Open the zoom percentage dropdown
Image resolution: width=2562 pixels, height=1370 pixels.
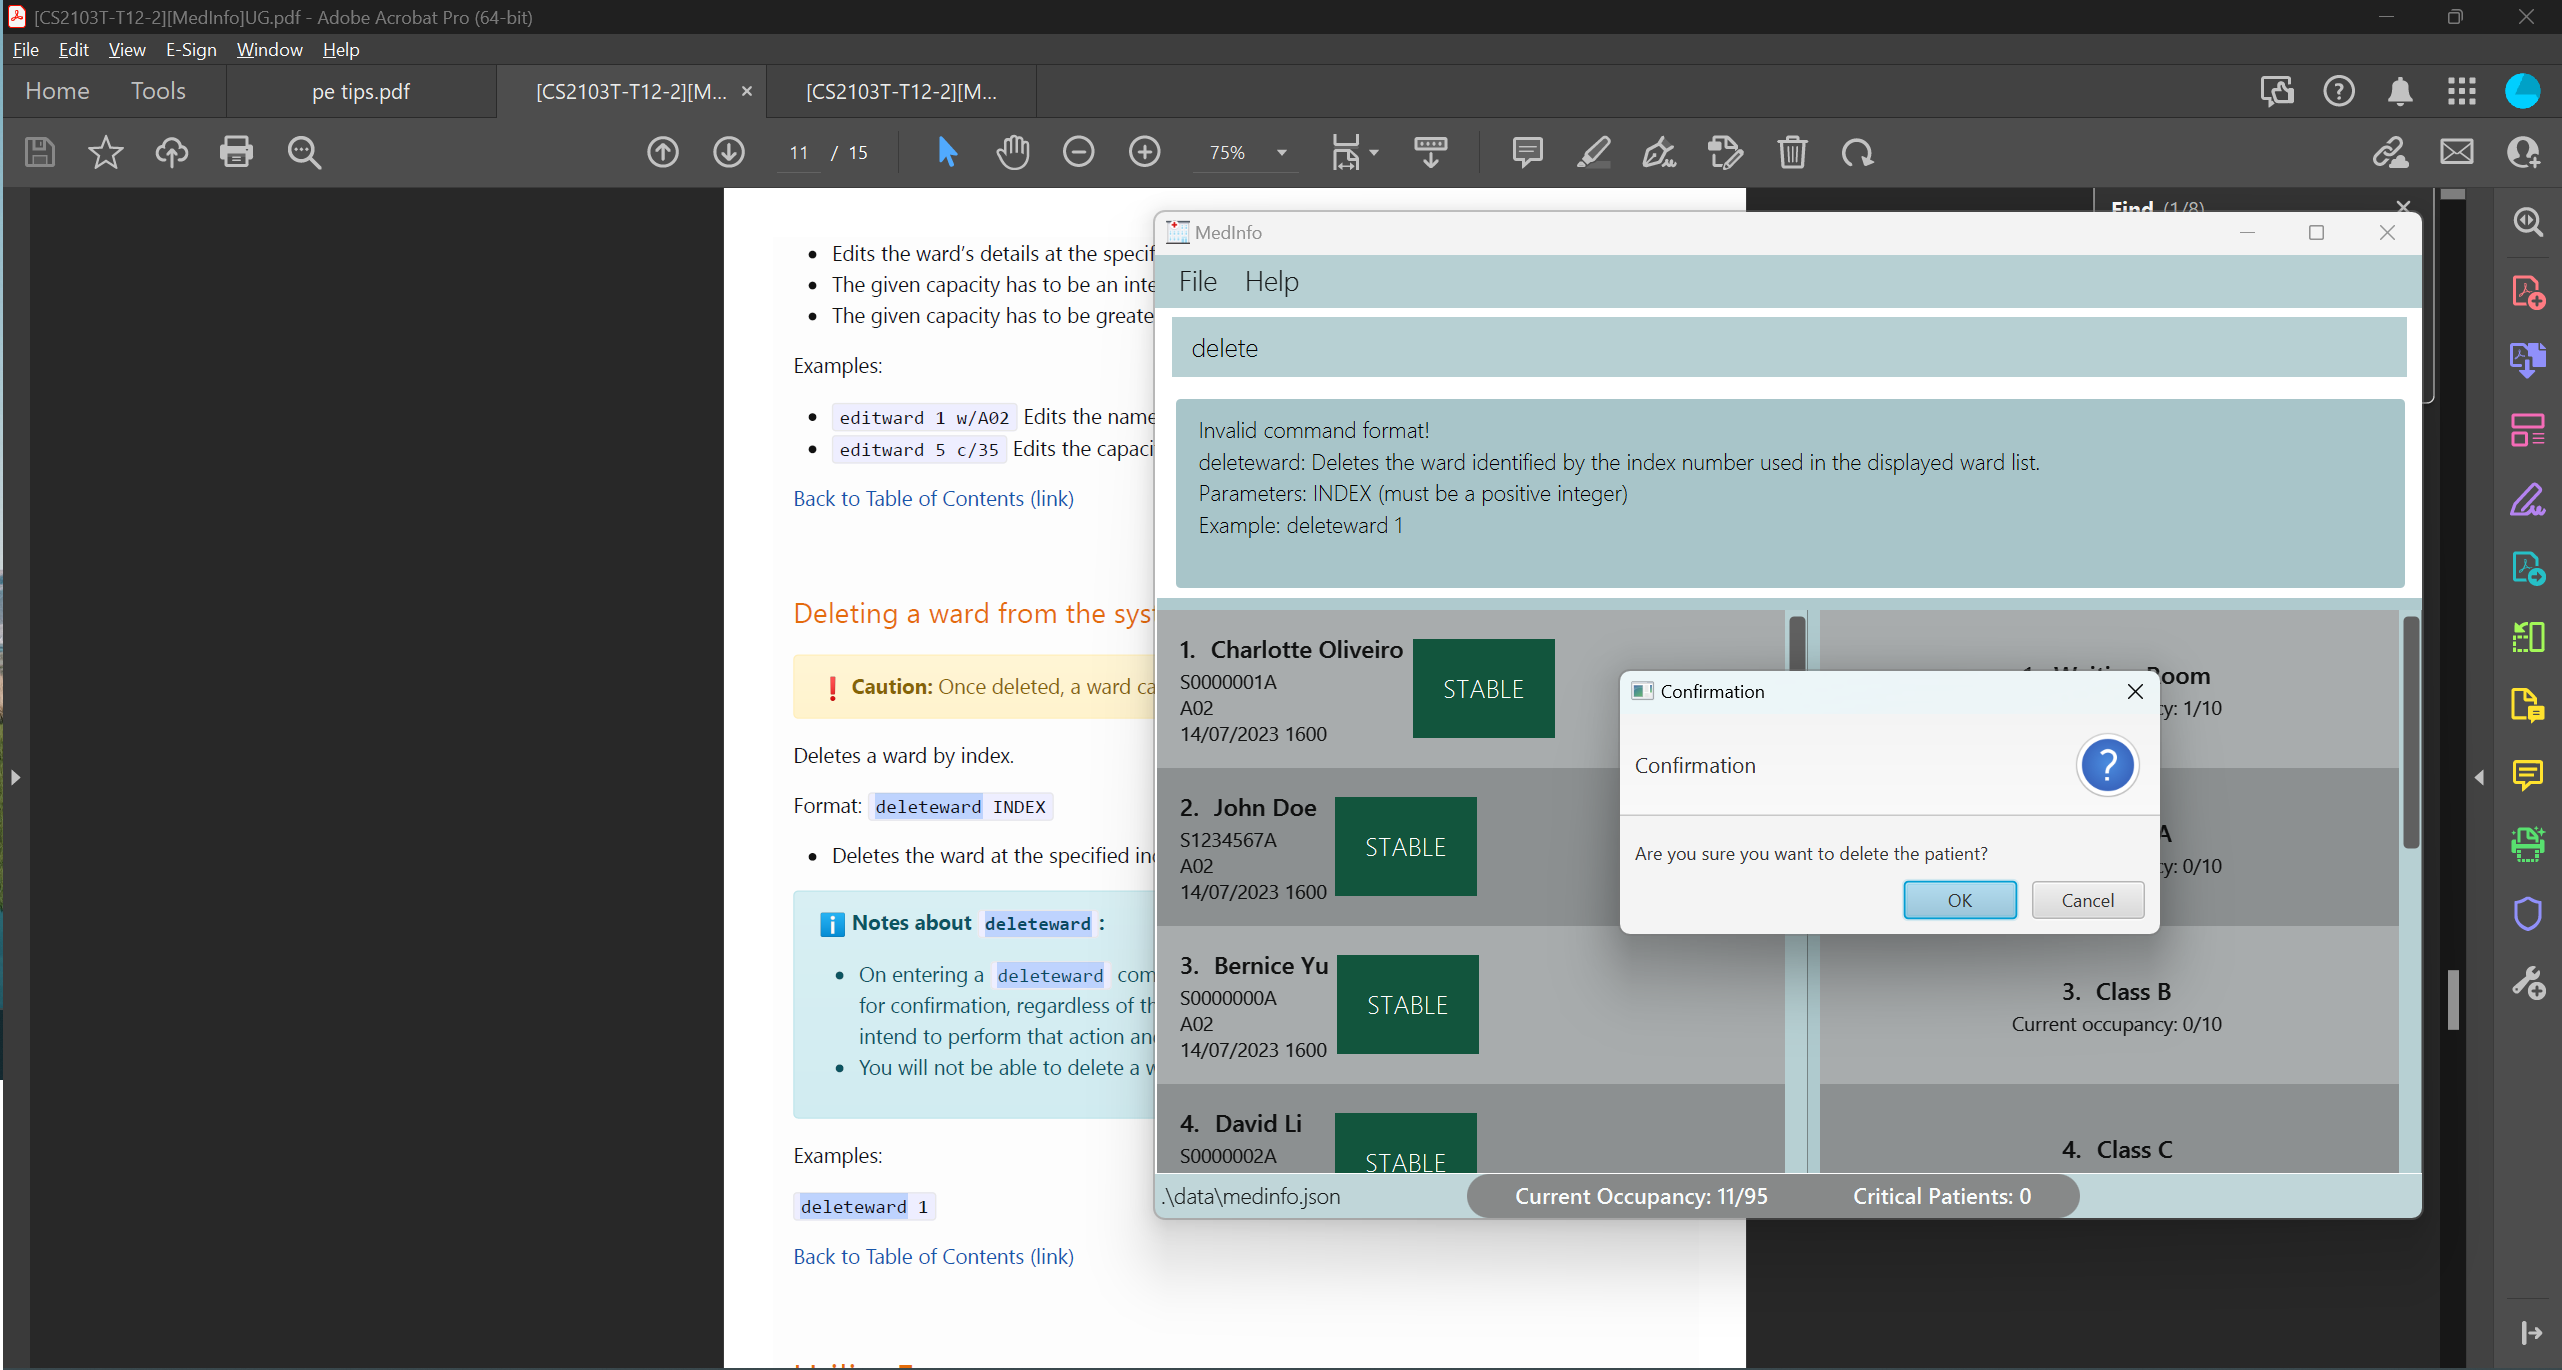click(x=1281, y=153)
